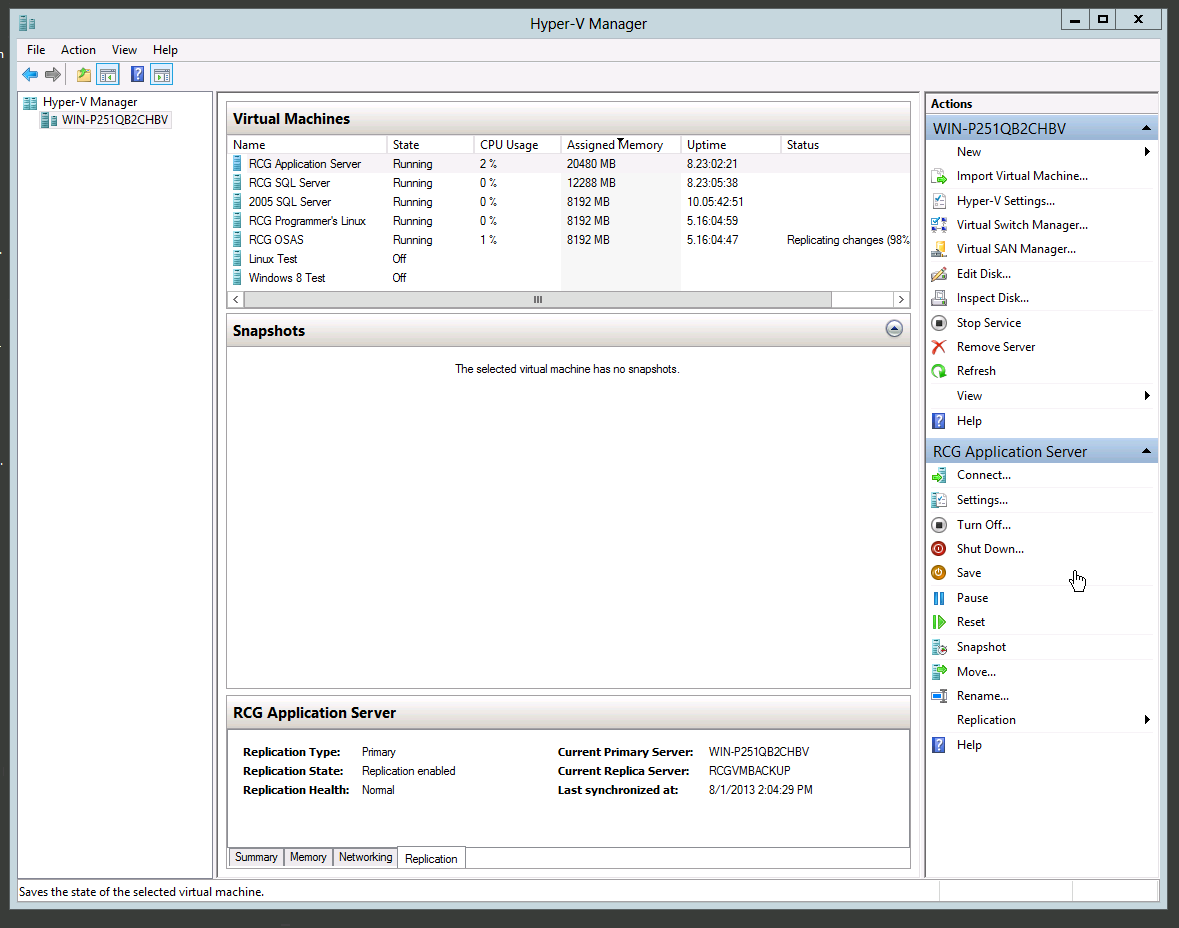Click the Edit Disk icon
This screenshot has width=1179, height=928.
tap(939, 274)
